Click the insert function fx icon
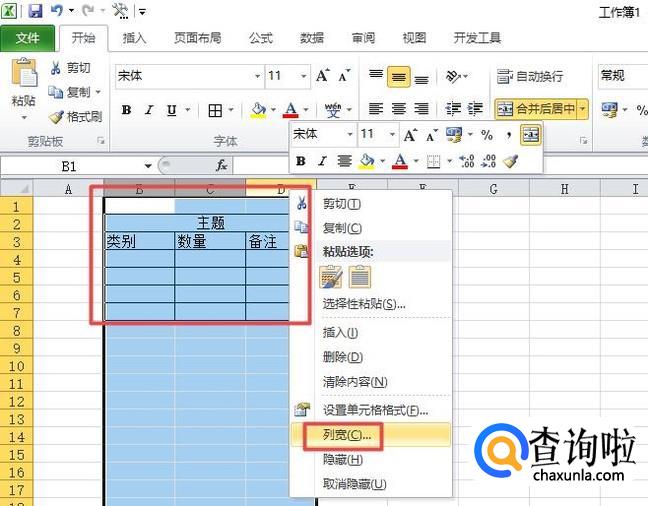648x506 pixels. point(221,165)
